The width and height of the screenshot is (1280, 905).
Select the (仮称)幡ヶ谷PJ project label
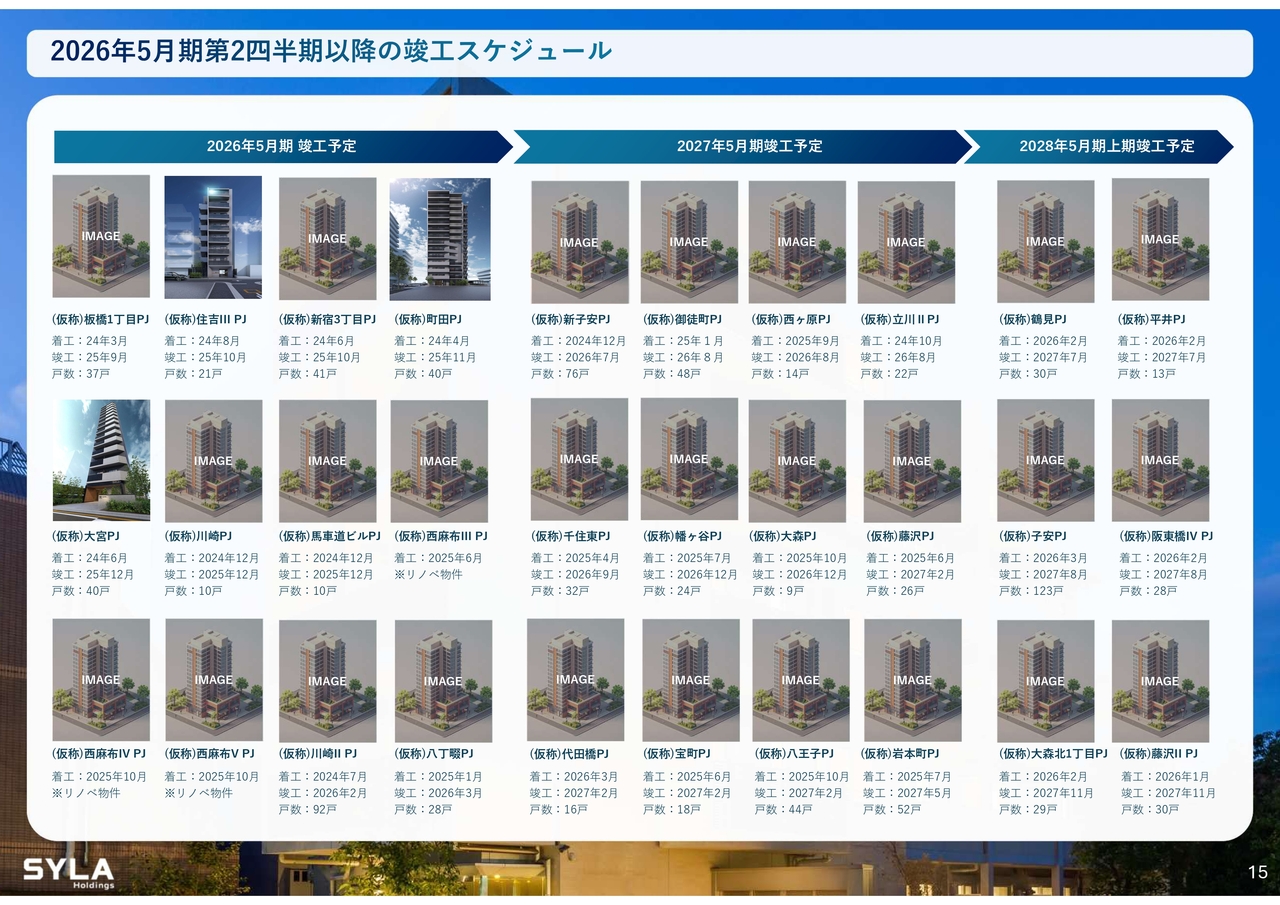(682, 536)
